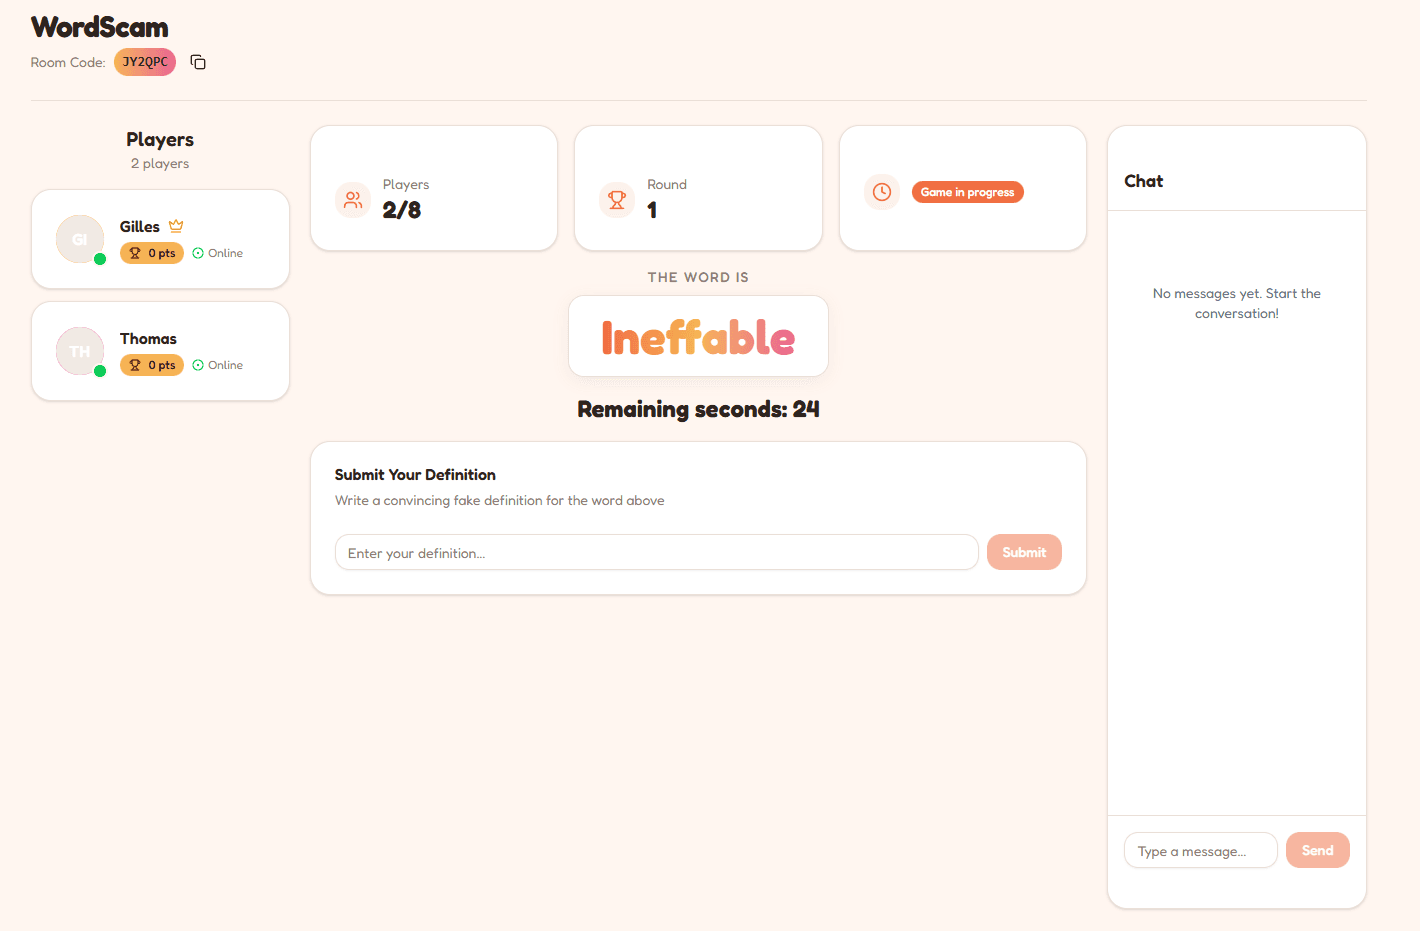Click the Round trophy icon
Image resolution: width=1420 pixels, height=931 pixels.
click(x=617, y=200)
